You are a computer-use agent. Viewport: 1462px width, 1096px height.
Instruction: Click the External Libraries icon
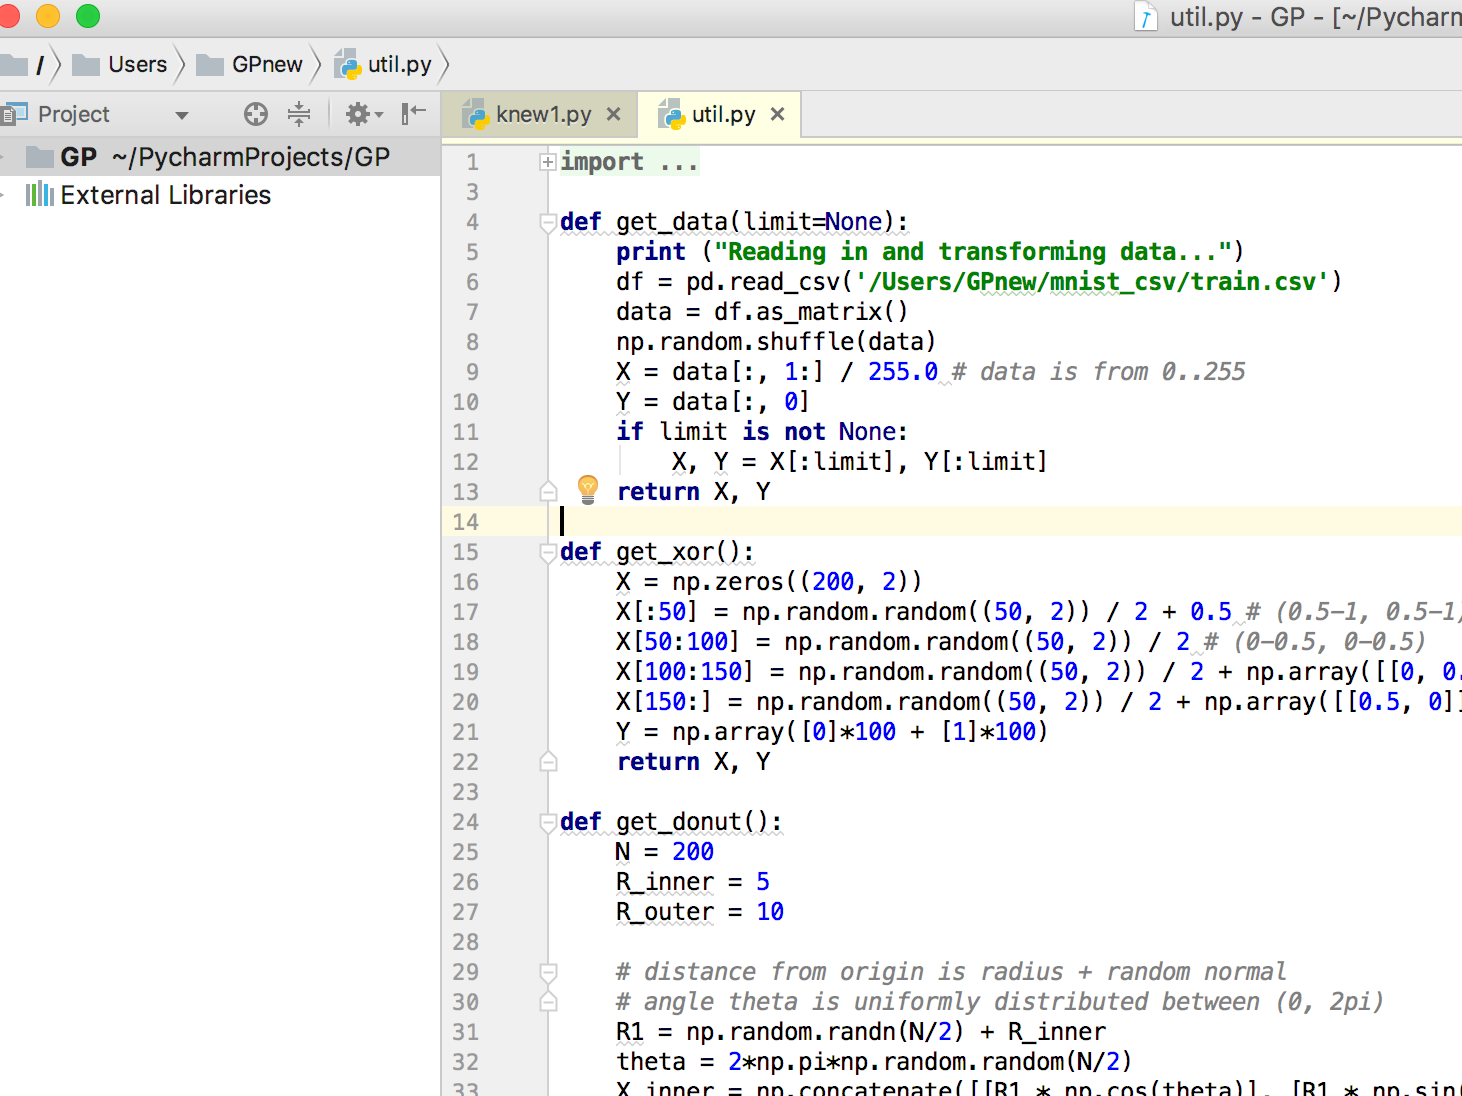[x=41, y=194]
